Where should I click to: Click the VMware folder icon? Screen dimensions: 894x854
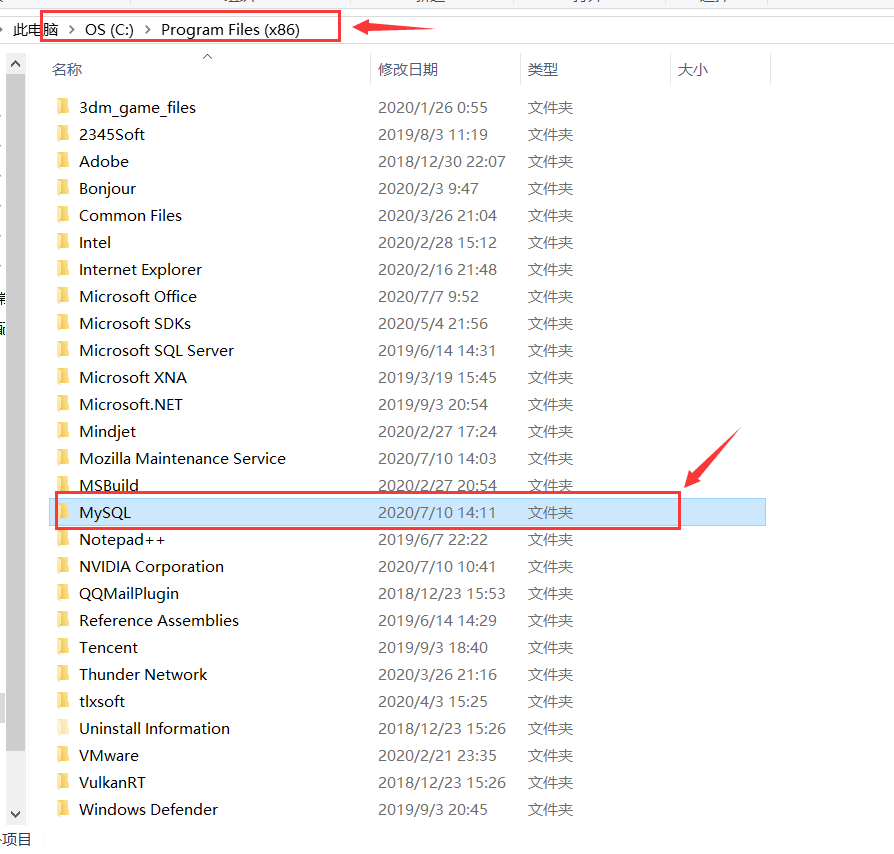[63, 754]
